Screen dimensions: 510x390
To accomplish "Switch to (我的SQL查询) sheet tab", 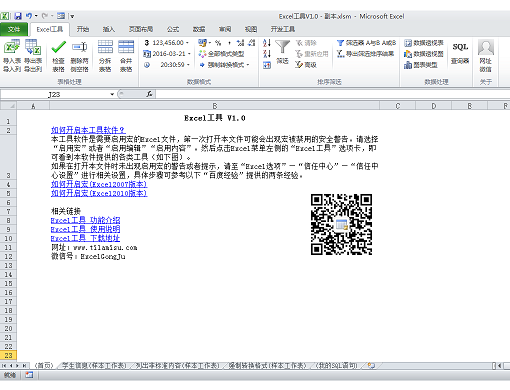I will tap(337, 366).
